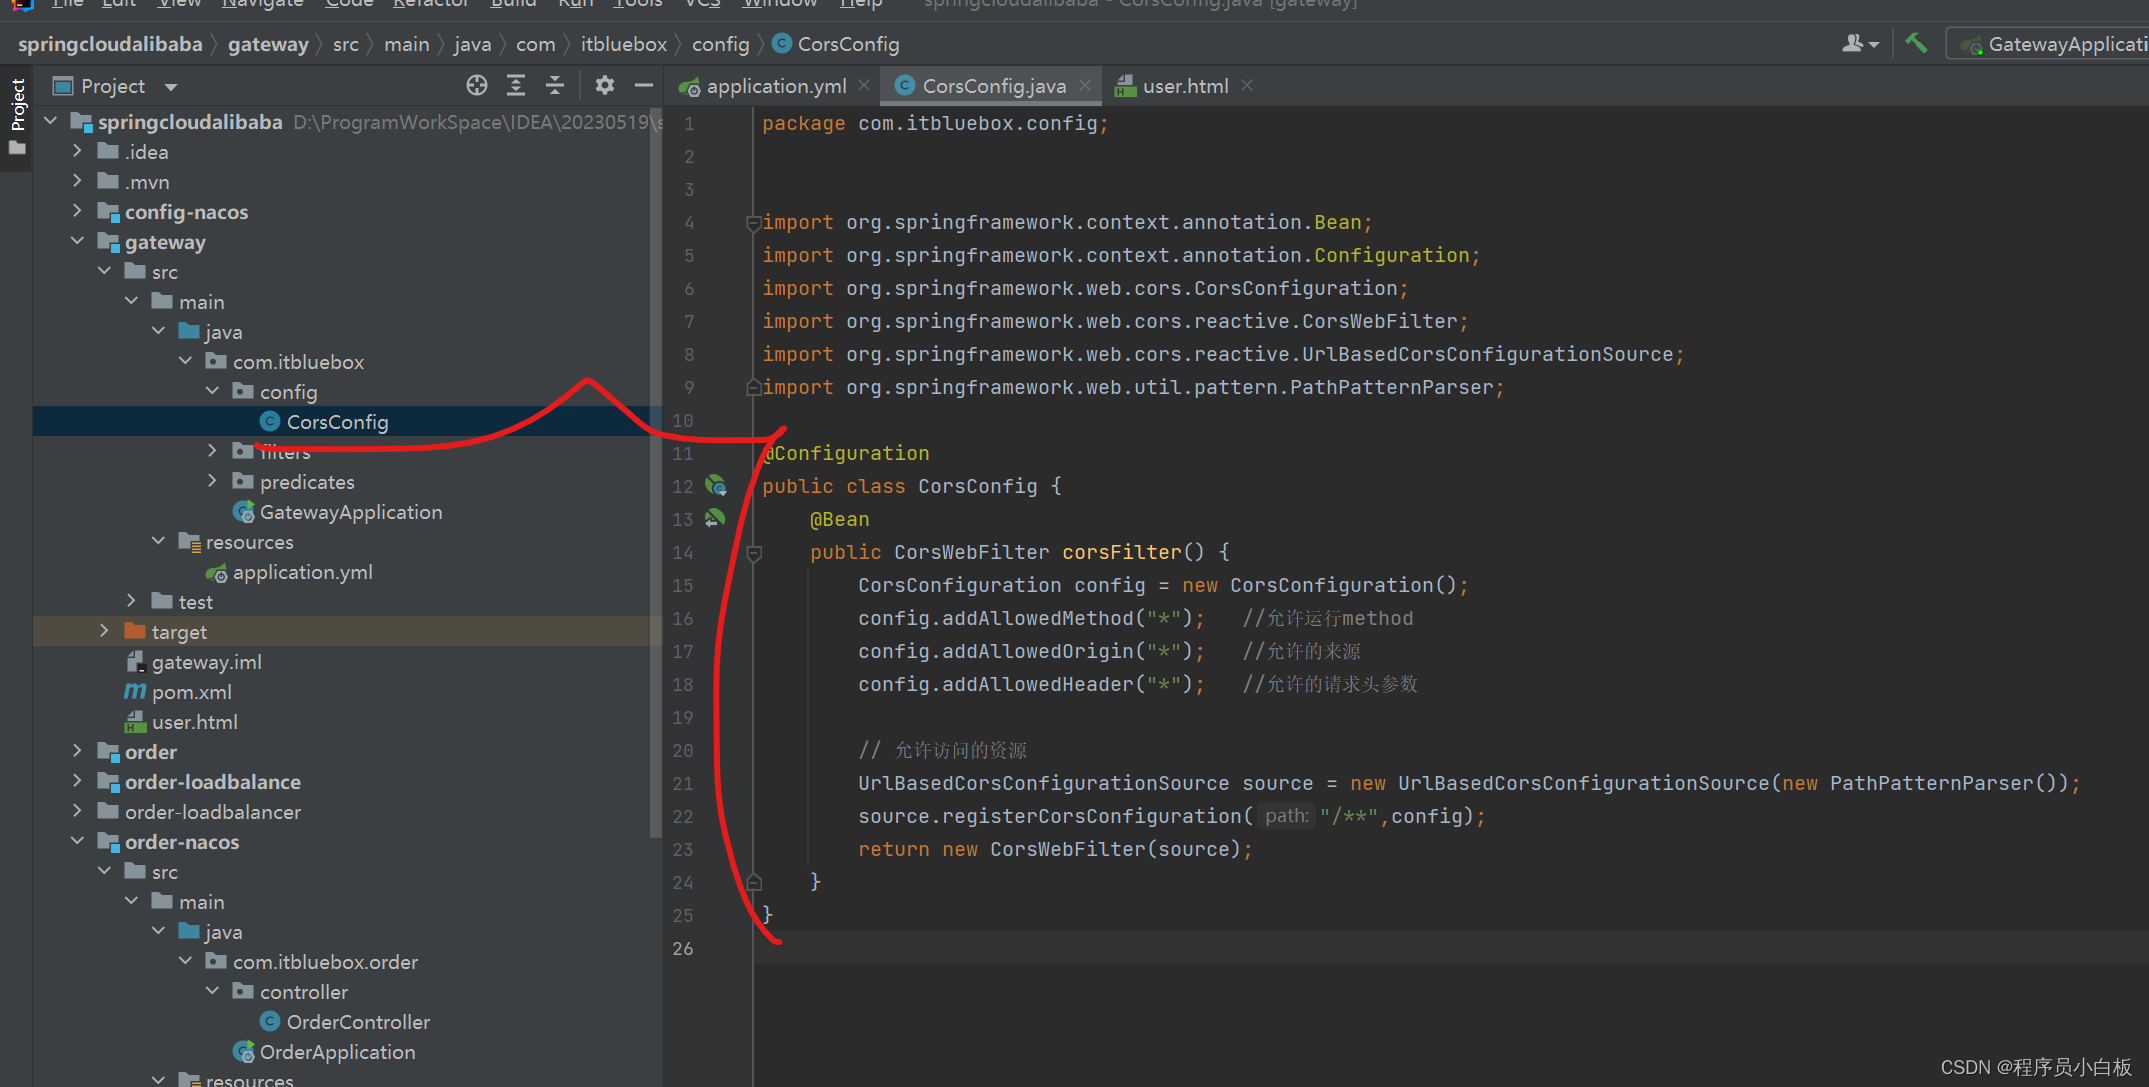Click the Expand All icon in Project panel
Viewport: 2149px width, 1087px height.
pyautogui.click(x=516, y=86)
